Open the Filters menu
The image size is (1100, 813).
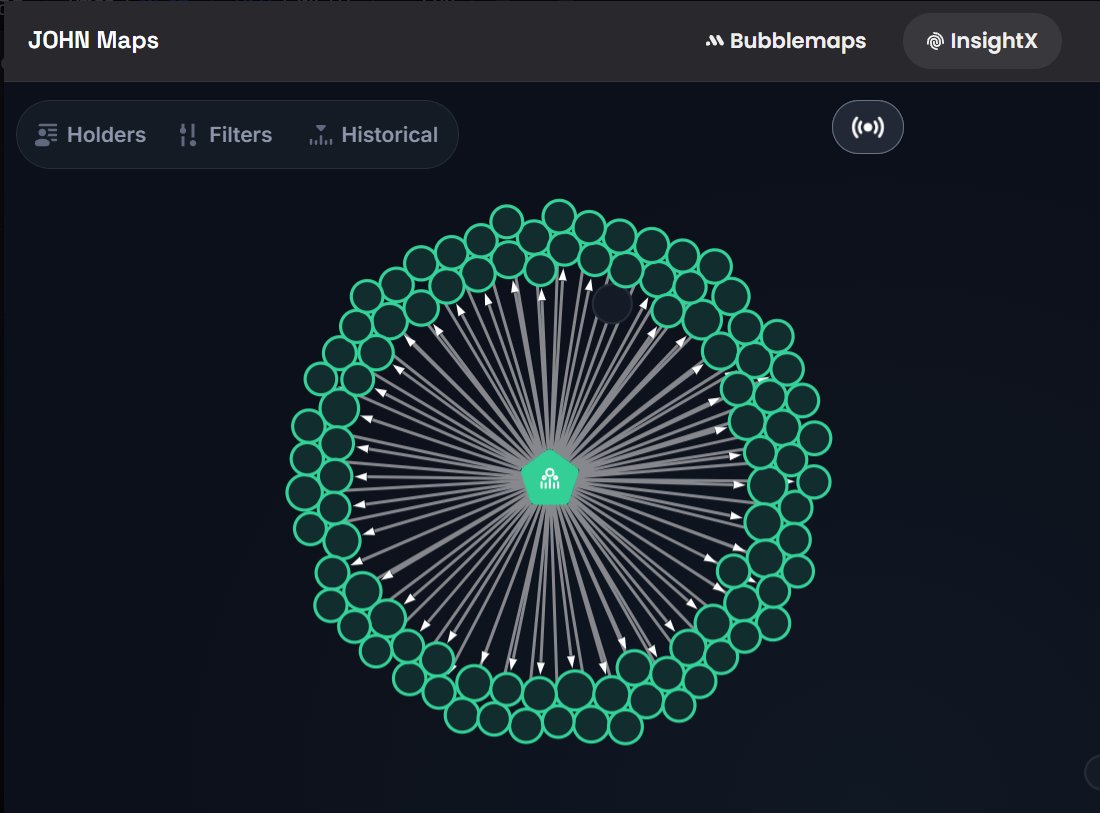point(226,135)
